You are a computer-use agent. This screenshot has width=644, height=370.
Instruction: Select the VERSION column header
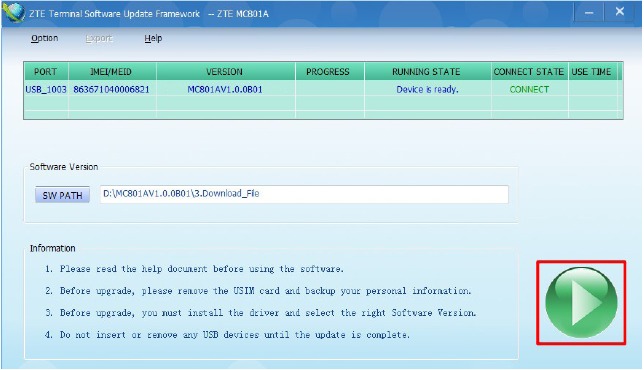click(x=225, y=71)
